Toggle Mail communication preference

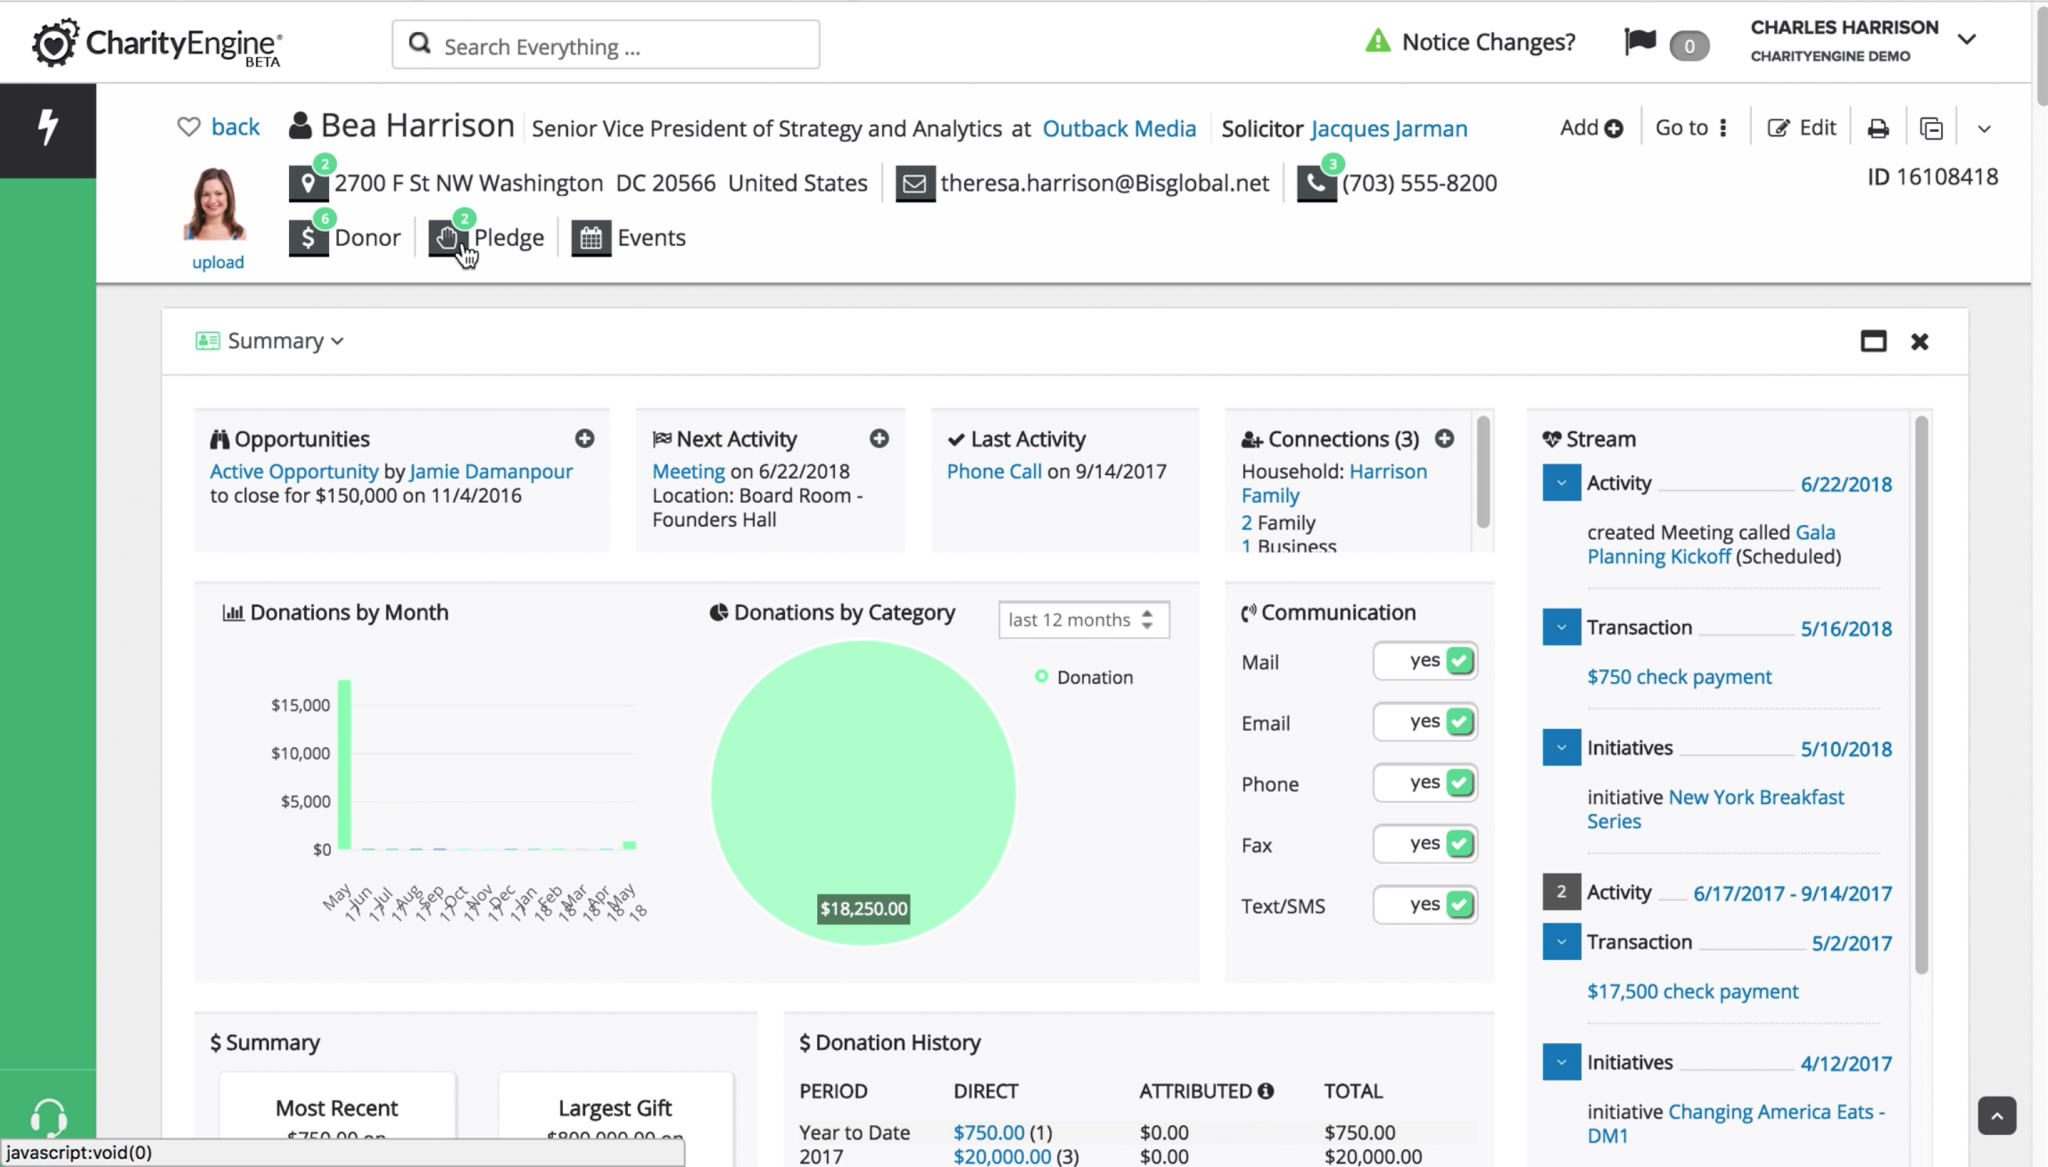[x=1425, y=661]
